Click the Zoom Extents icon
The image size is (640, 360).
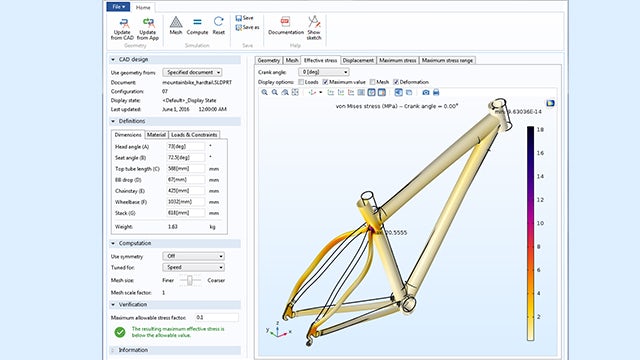295,93
